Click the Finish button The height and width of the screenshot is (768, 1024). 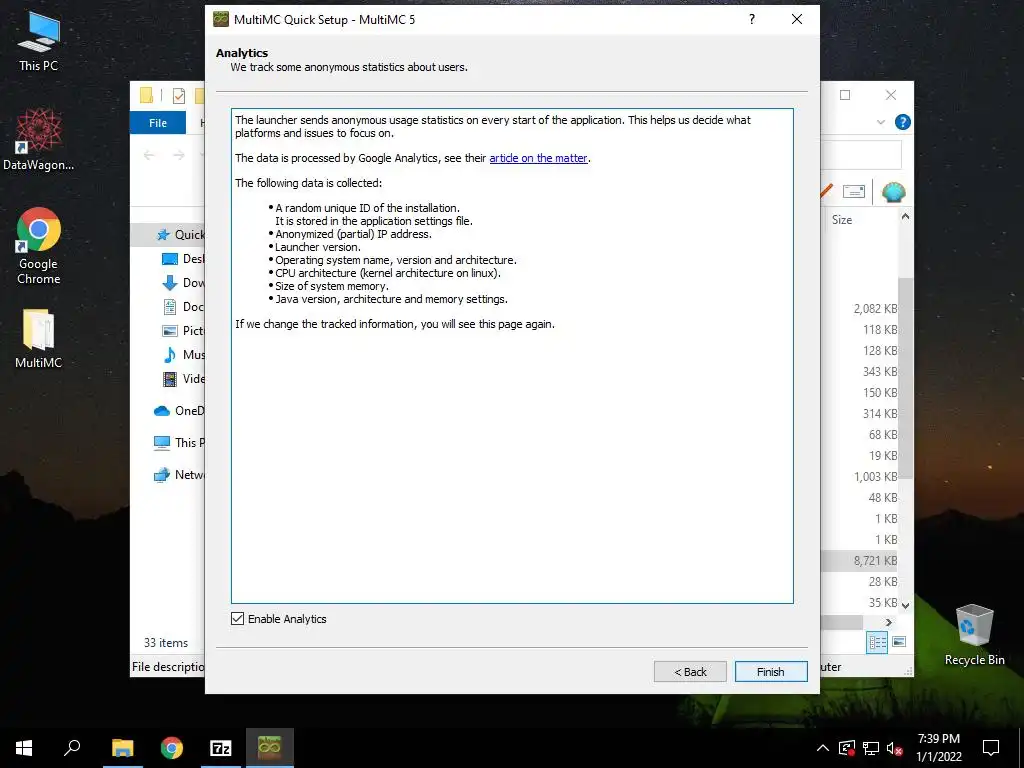click(x=771, y=671)
